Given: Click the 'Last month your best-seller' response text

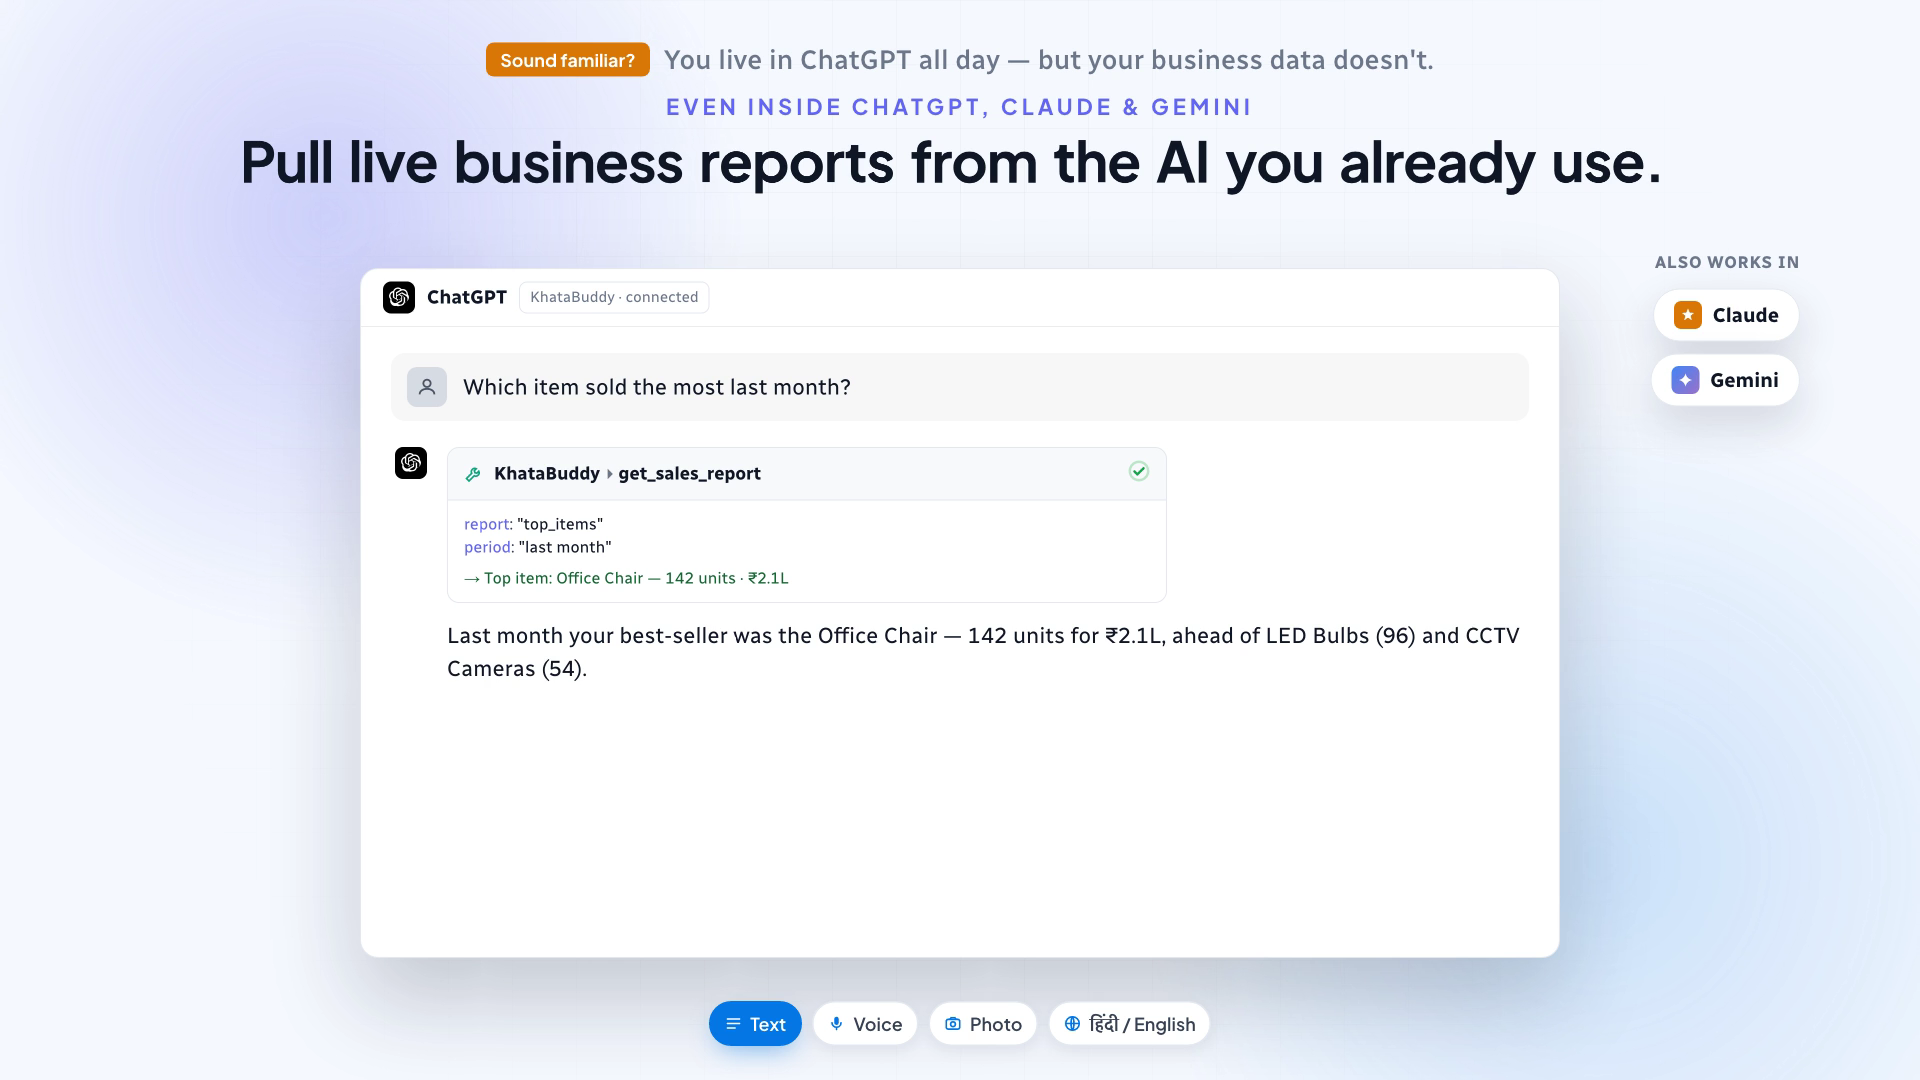Looking at the screenshot, I should tap(983, 652).
